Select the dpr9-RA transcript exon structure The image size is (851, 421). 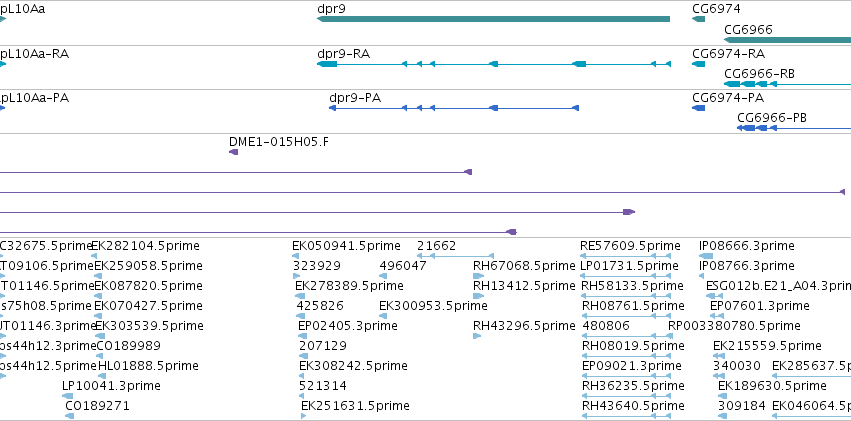[x=494, y=64]
